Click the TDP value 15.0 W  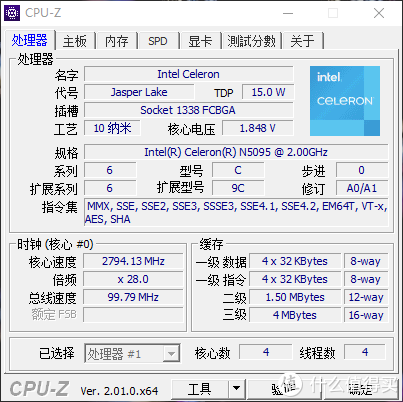tap(268, 92)
